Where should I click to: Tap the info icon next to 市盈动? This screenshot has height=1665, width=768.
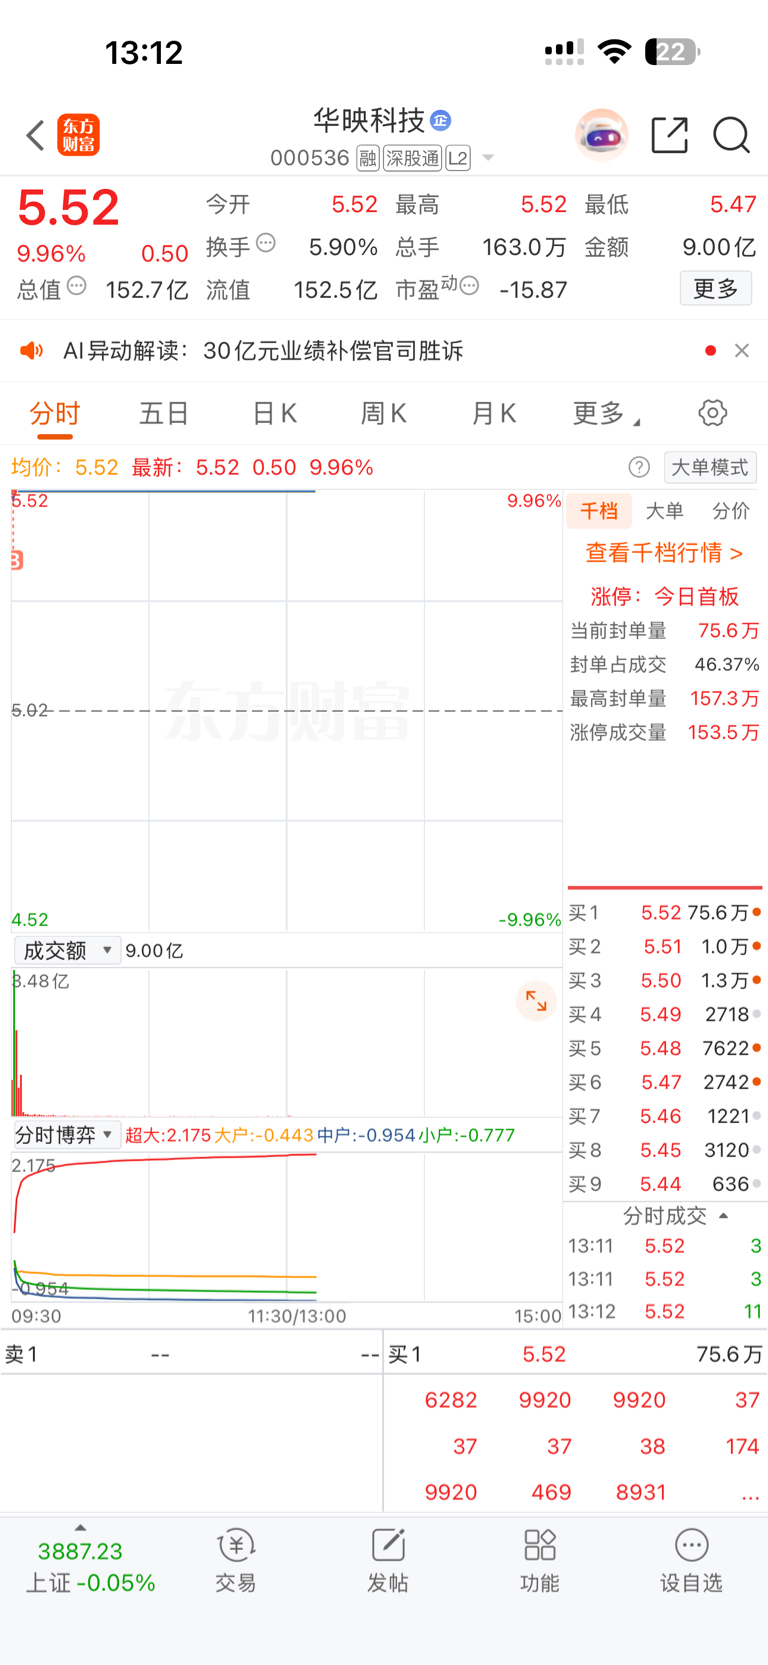click(x=469, y=286)
